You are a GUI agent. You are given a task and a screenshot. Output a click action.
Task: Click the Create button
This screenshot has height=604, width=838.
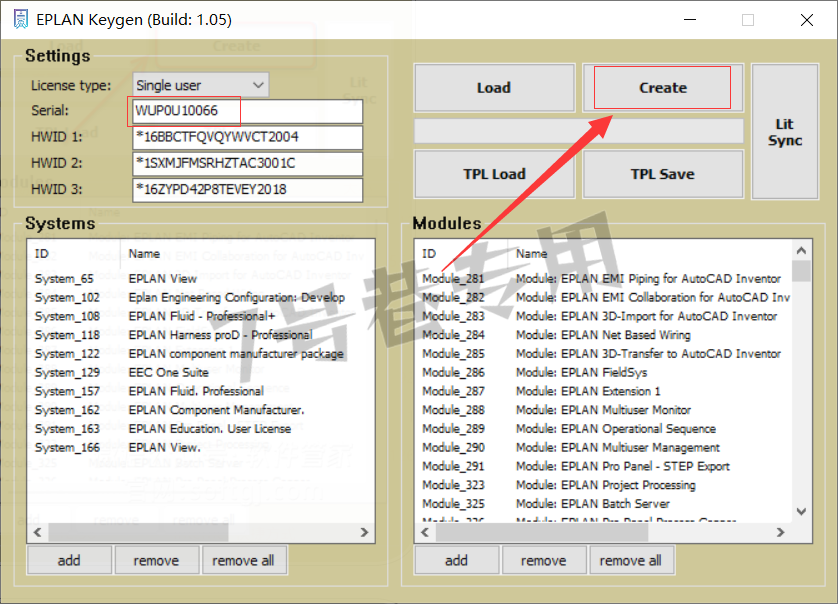coord(663,88)
